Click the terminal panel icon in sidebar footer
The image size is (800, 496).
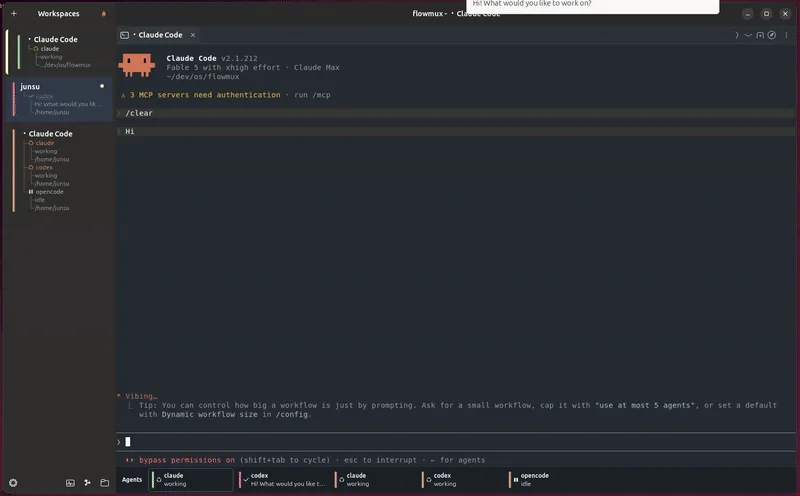70,483
